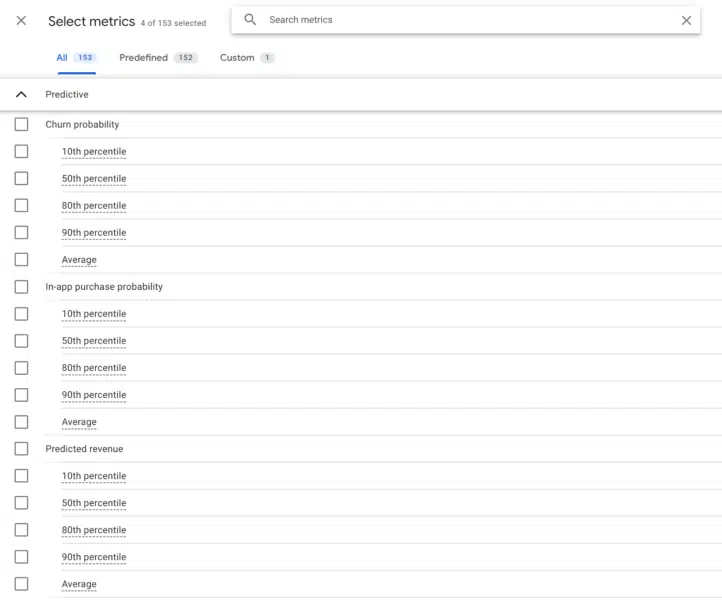Screen dimensions: 722x600
Task: Enable Predicted revenue 90th percentile checkbox
Action: coord(21,557)
